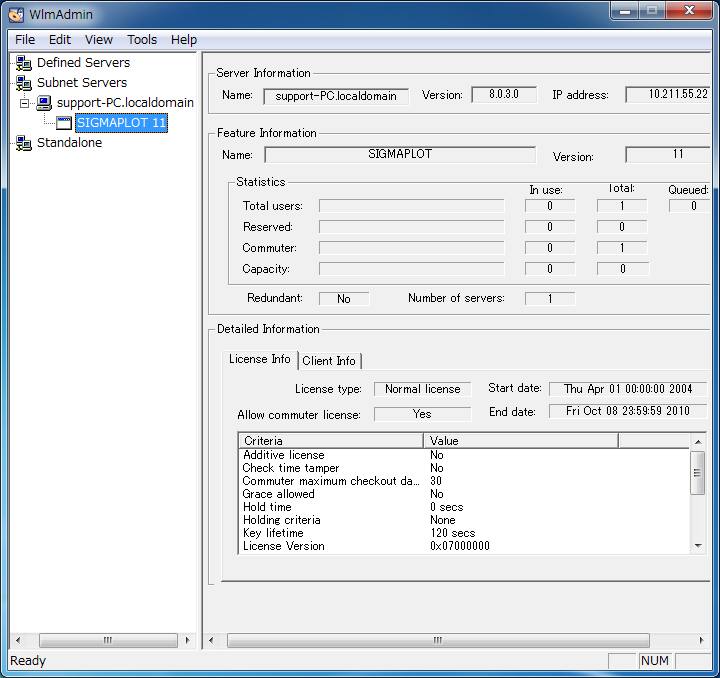The height and width of the screenshot is (678, 720).
Task: Click the criteria list scroll-up arrow
Action: click(x=698, y=442)
